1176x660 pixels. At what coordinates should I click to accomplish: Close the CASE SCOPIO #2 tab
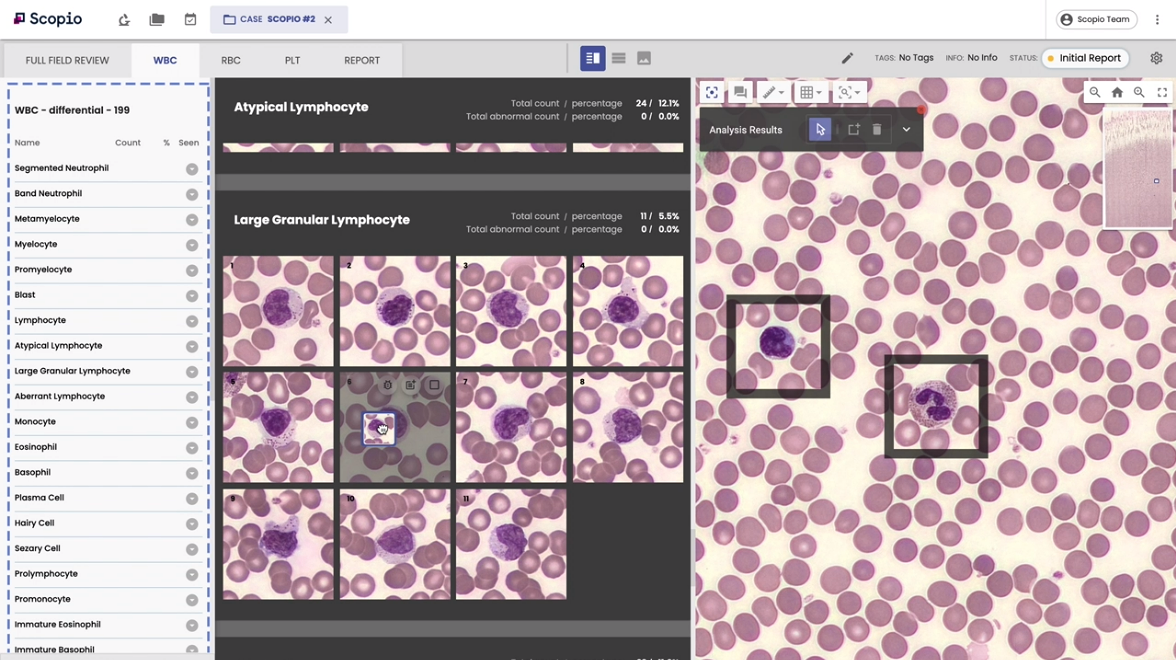pos(328,20)
